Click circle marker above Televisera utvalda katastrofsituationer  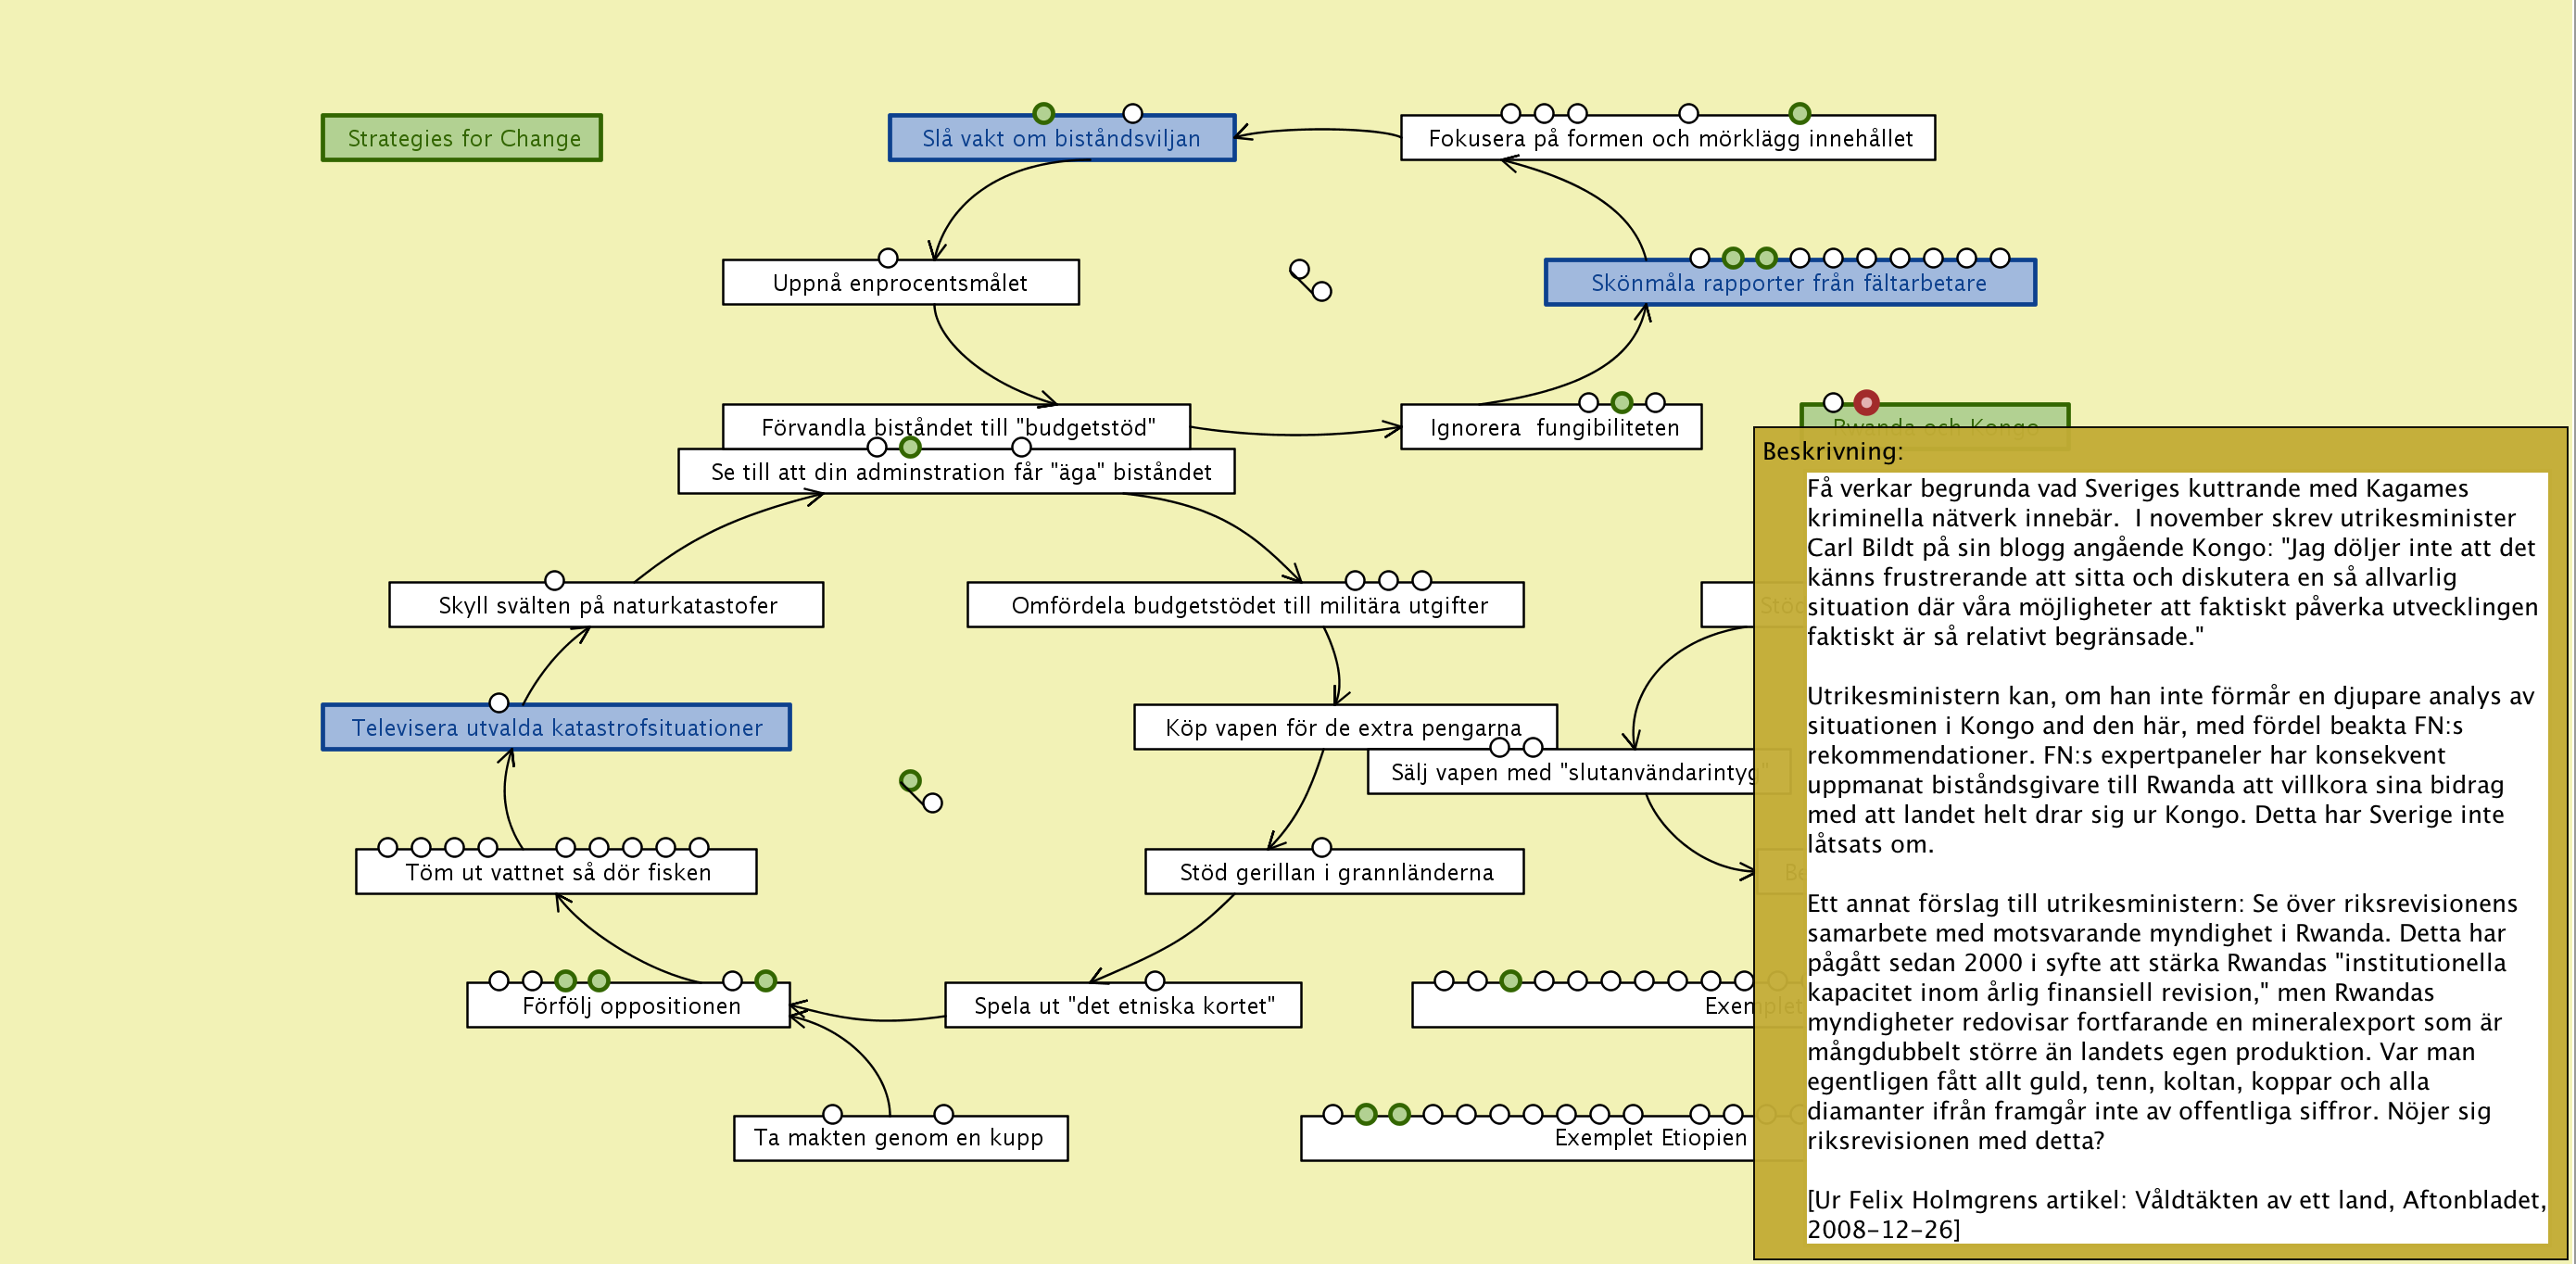click(x=499, y=702)
